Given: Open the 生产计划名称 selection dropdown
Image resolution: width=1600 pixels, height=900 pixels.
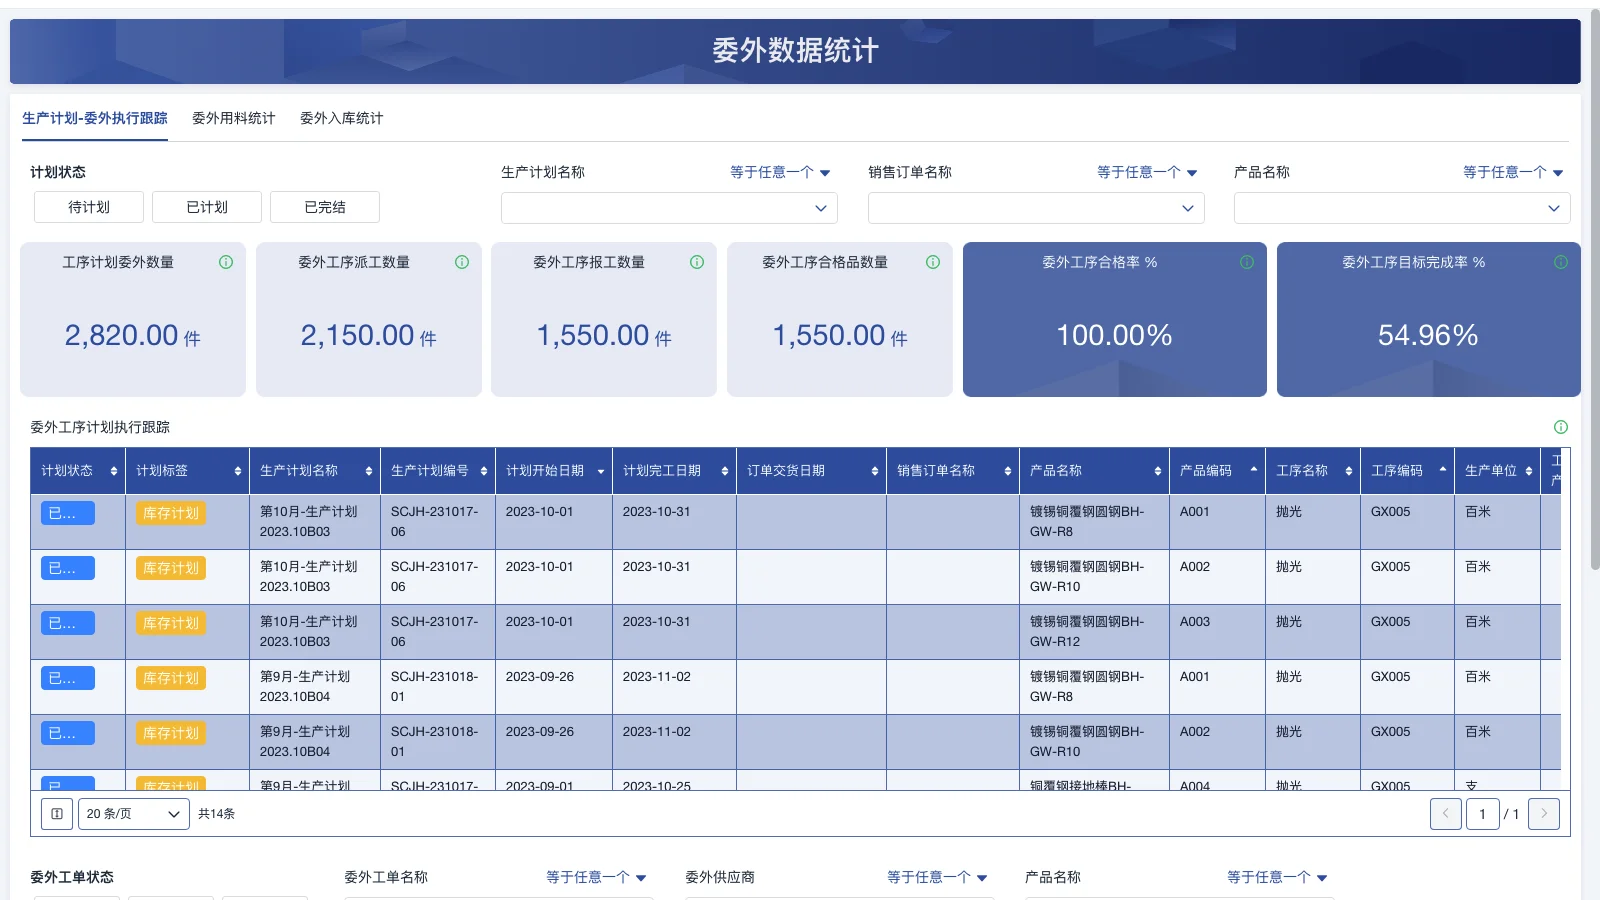Looking at the screenshot, I should [668, 208].
